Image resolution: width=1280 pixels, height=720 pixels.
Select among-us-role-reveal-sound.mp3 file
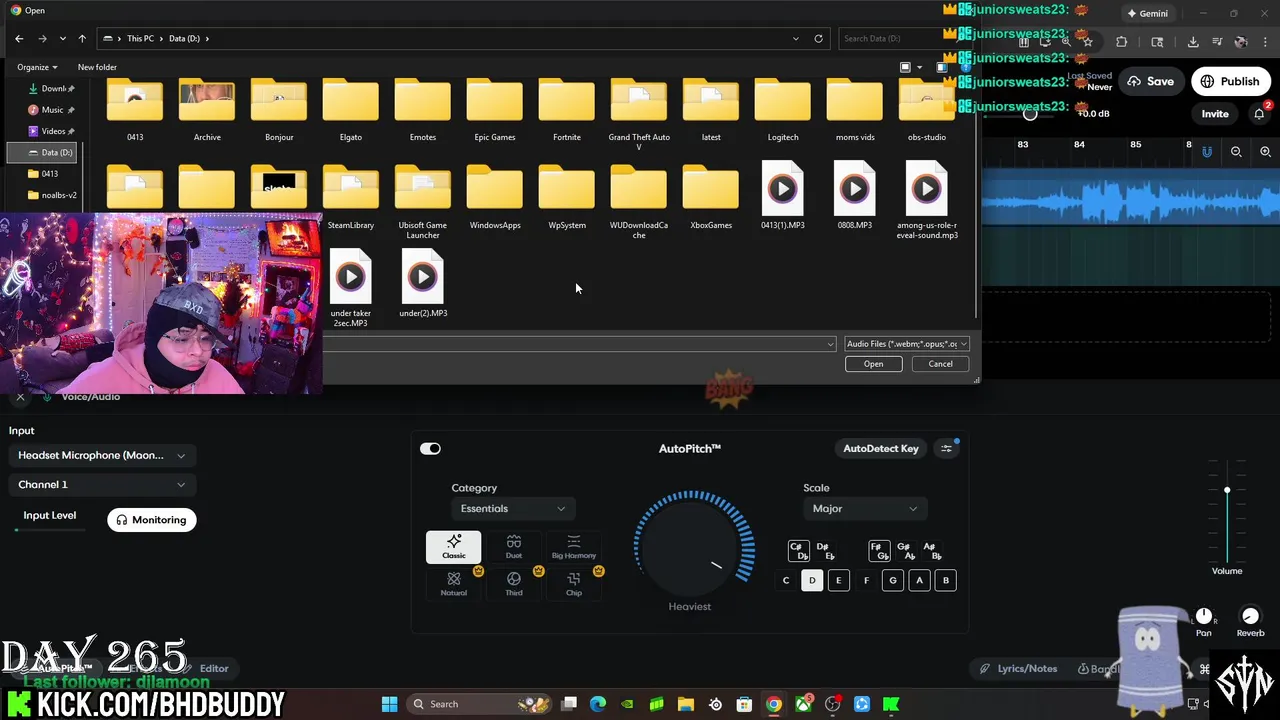[926, 200]
